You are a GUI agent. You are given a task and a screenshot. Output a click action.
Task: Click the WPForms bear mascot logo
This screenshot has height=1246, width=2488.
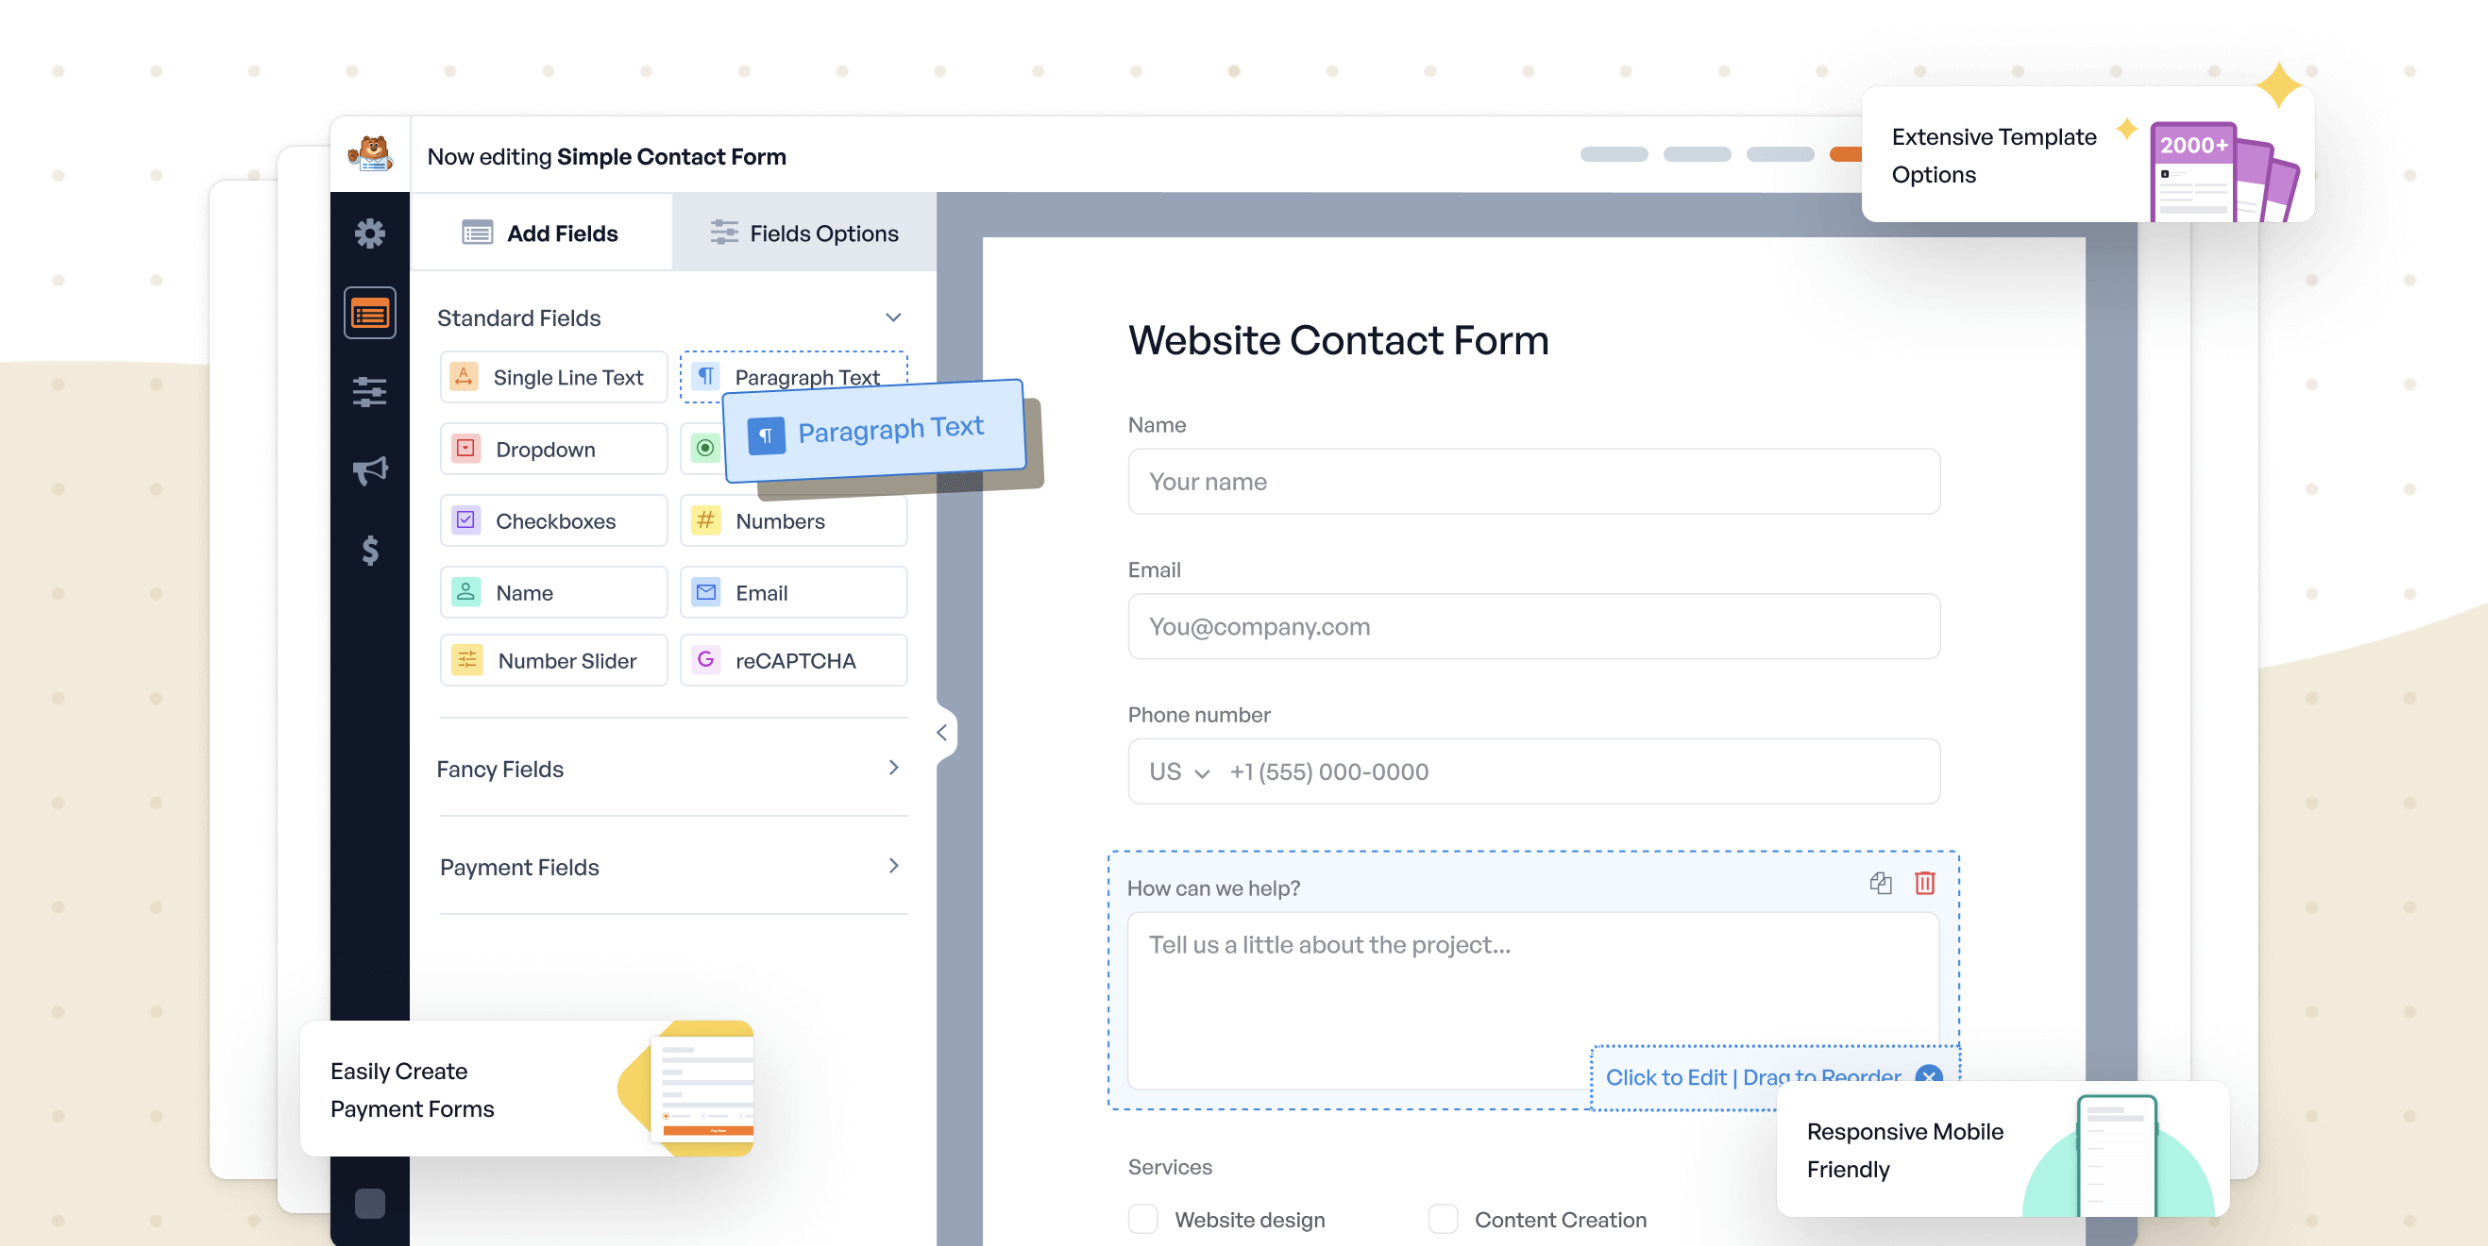(x=370, y=154)
